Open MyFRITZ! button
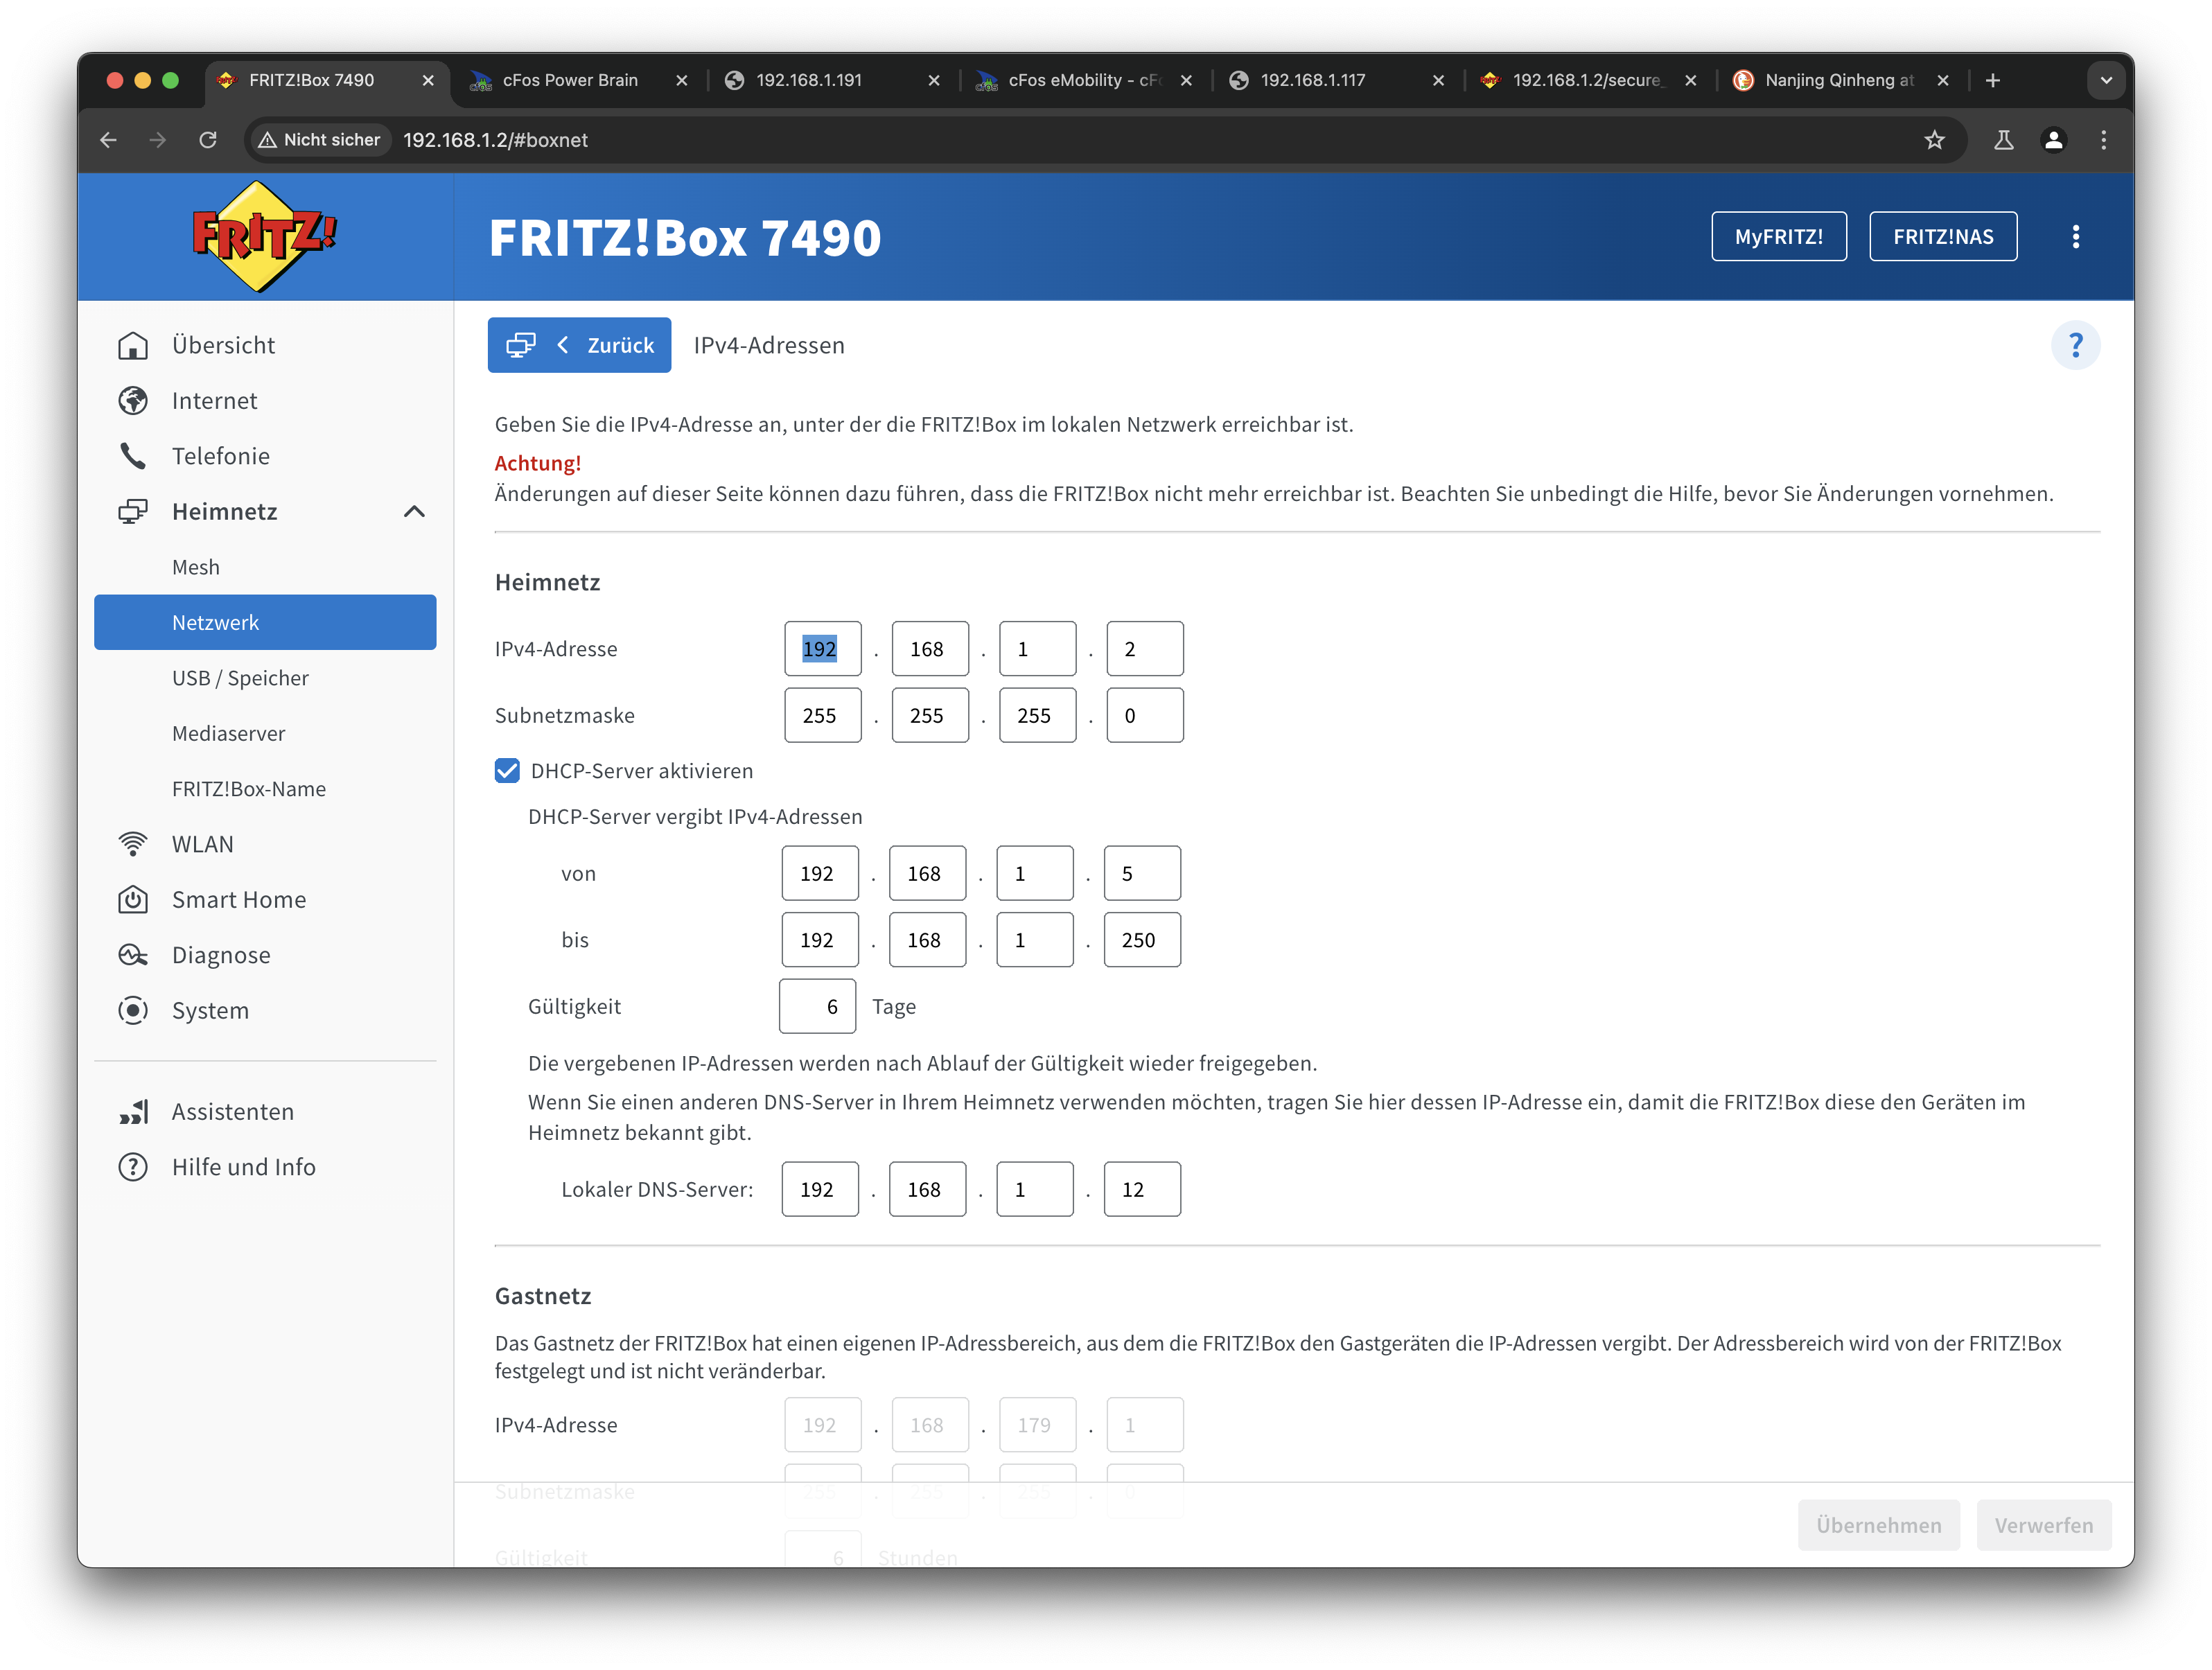 click(1778, 237)
